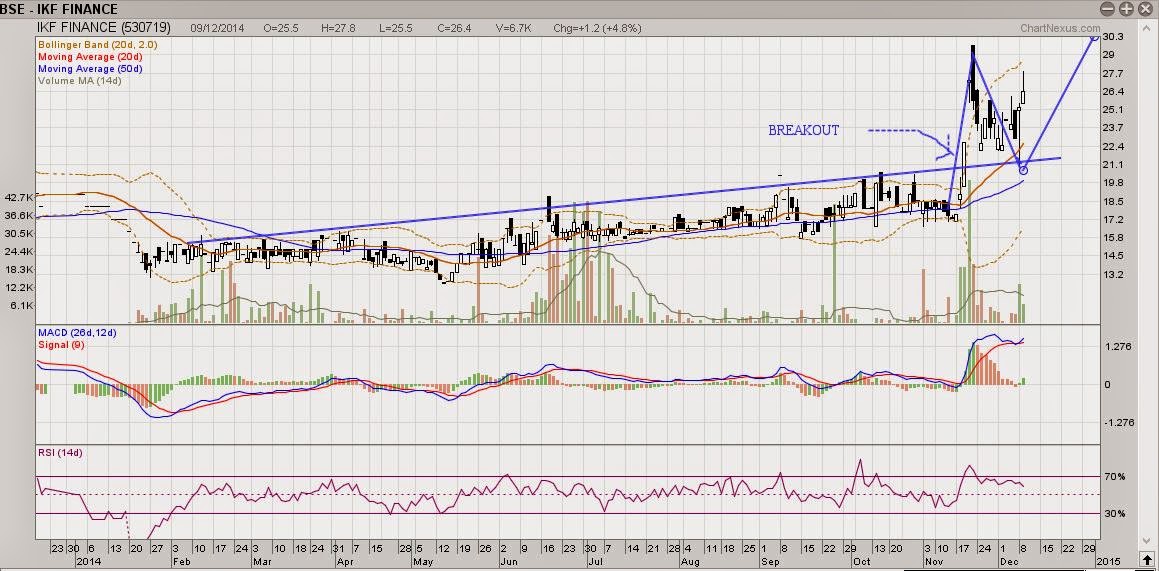The height and width of the screenshot is (571, 1159).
Task: Click the volume axis label '6.1K'
Action: (21, 306)
